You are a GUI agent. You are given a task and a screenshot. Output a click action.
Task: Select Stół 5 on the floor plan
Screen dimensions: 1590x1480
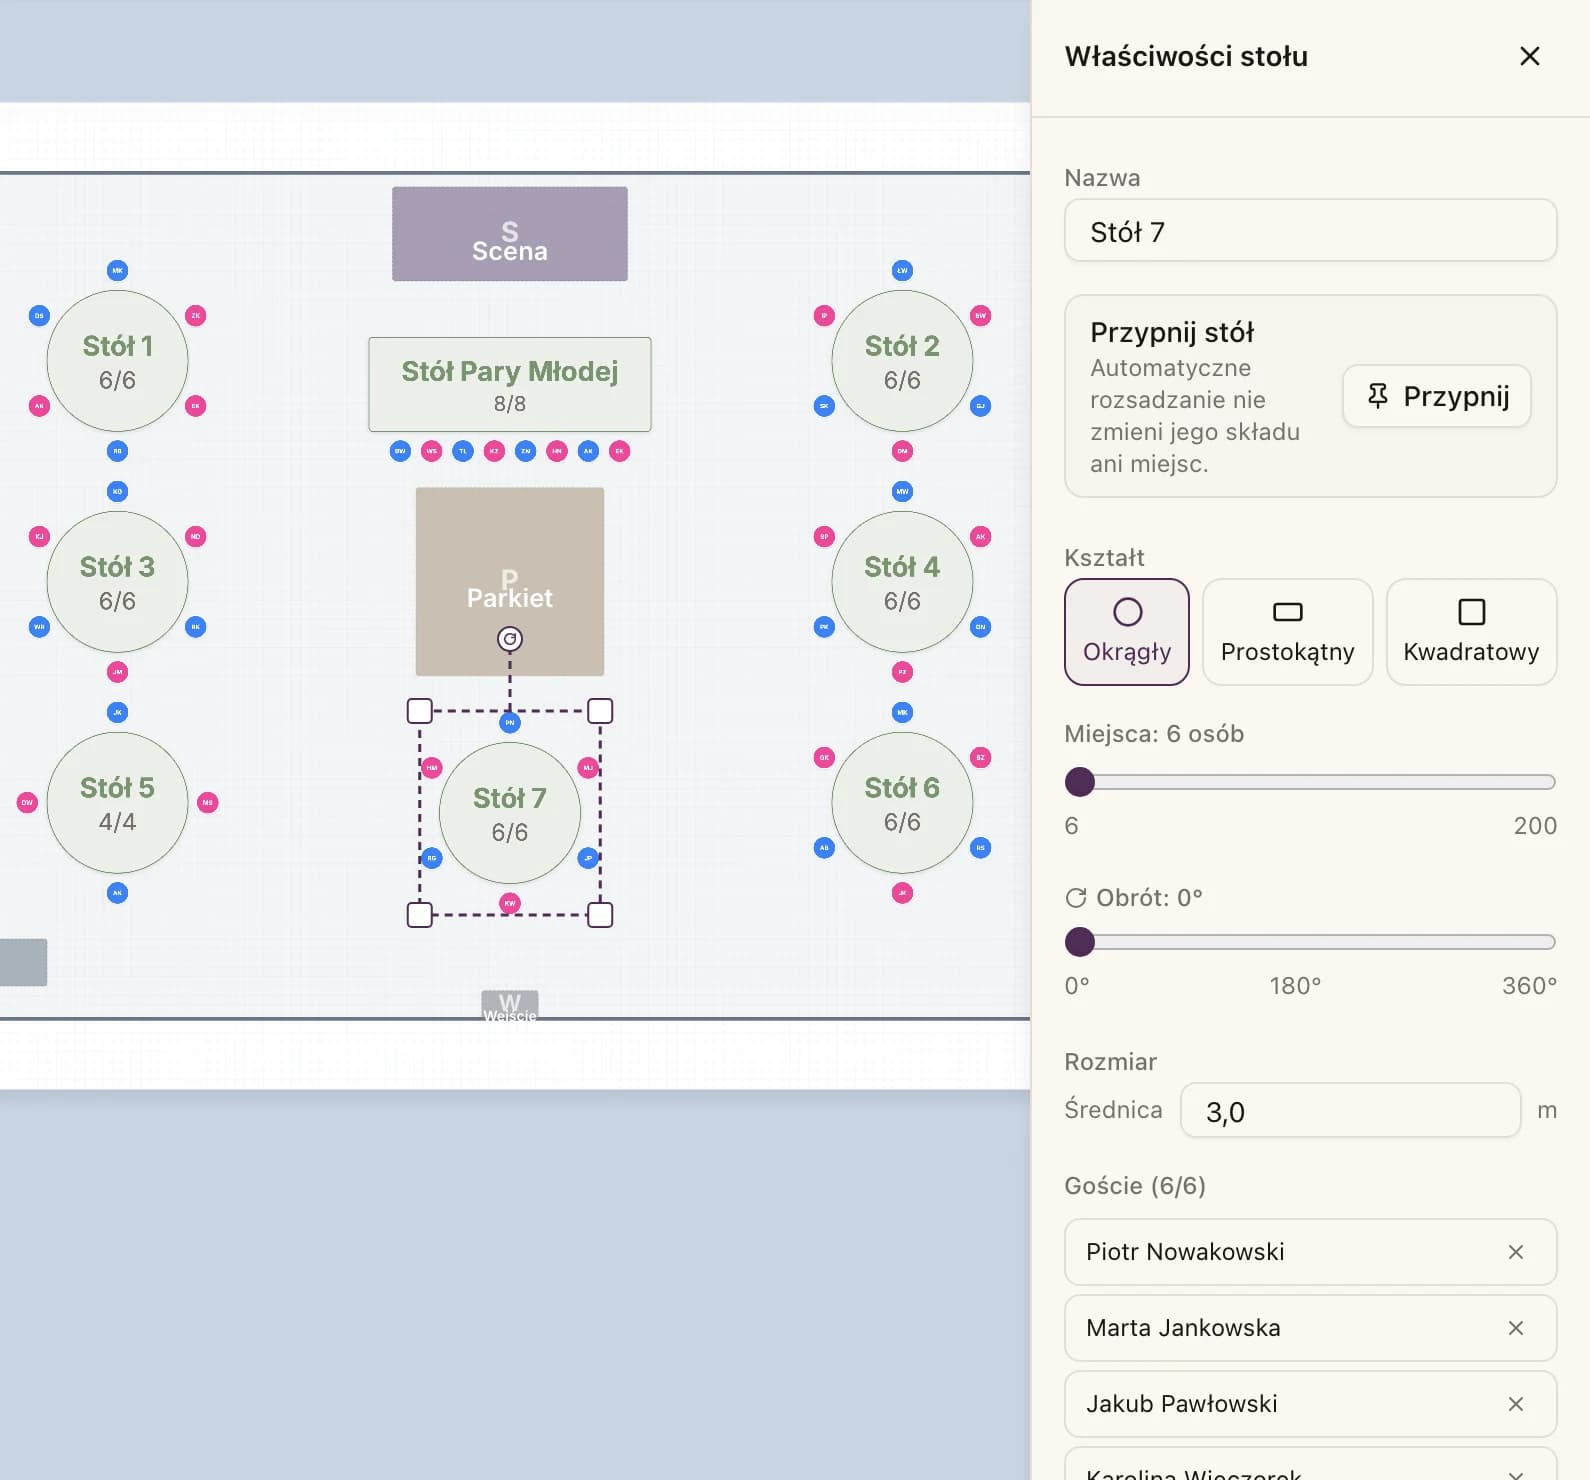[x=117, y=803]
